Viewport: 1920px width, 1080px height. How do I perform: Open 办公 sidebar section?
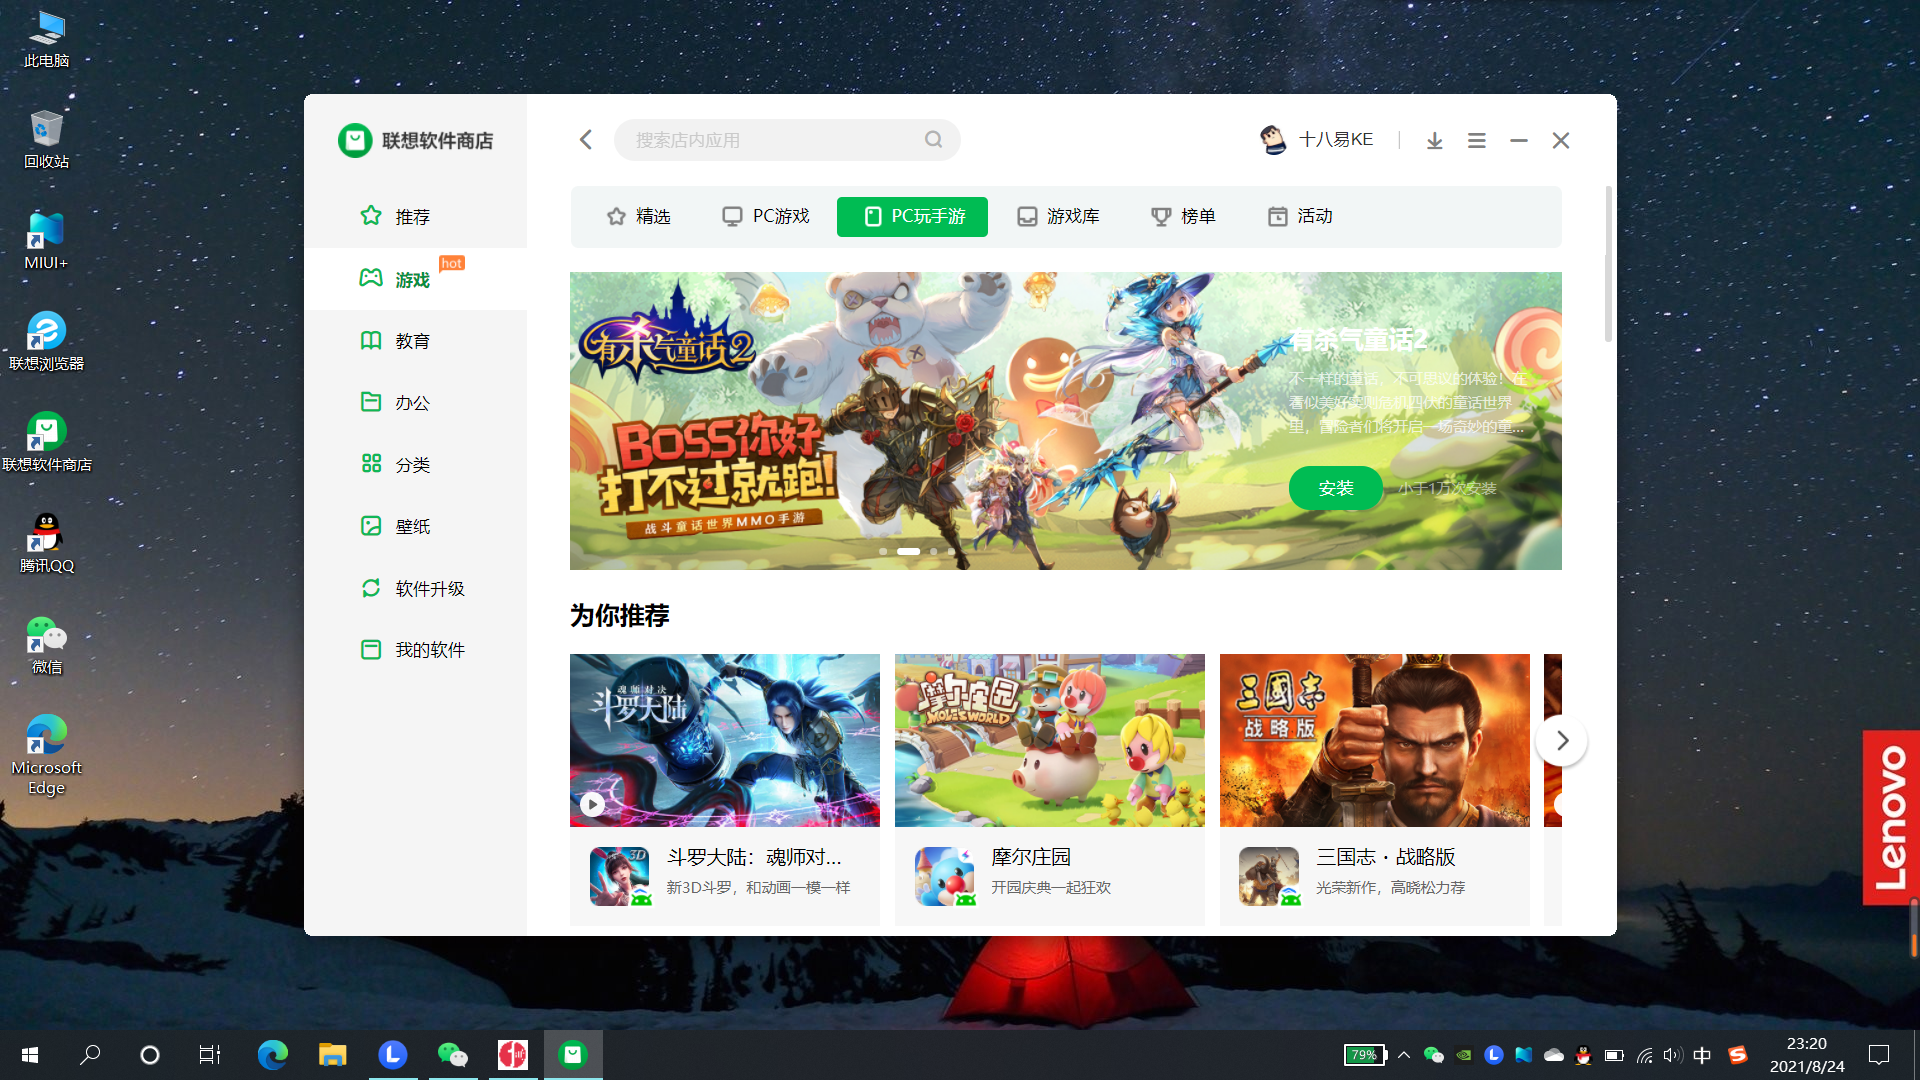(x=415, y=403)
